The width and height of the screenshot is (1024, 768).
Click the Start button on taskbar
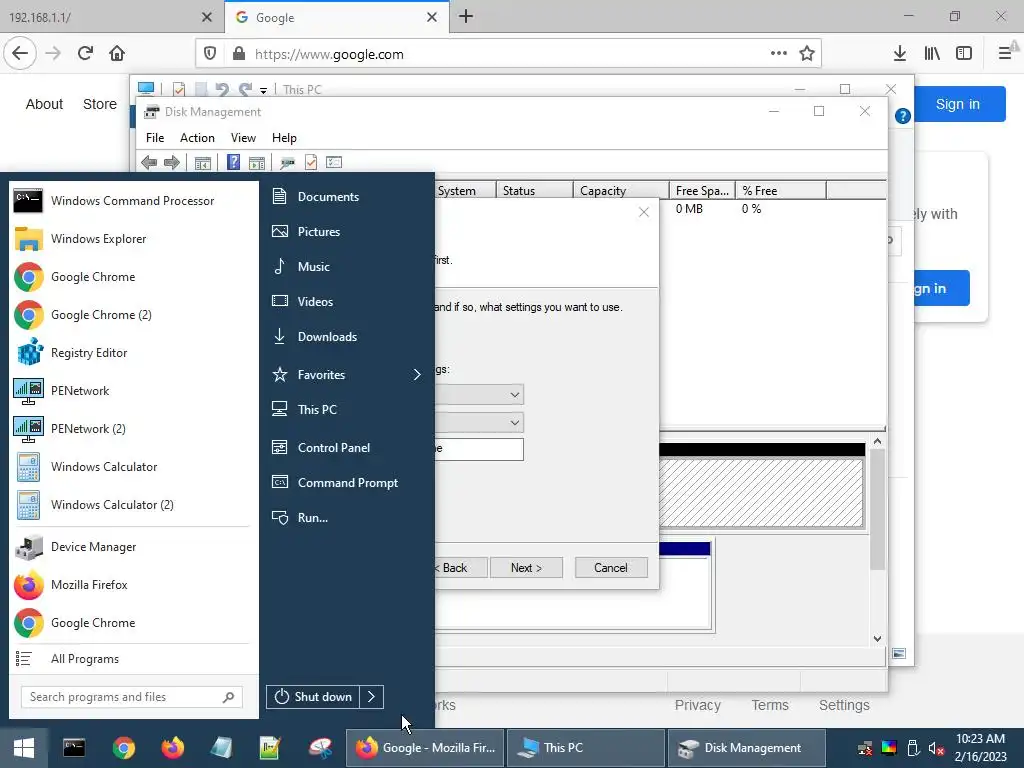[24, 748]
